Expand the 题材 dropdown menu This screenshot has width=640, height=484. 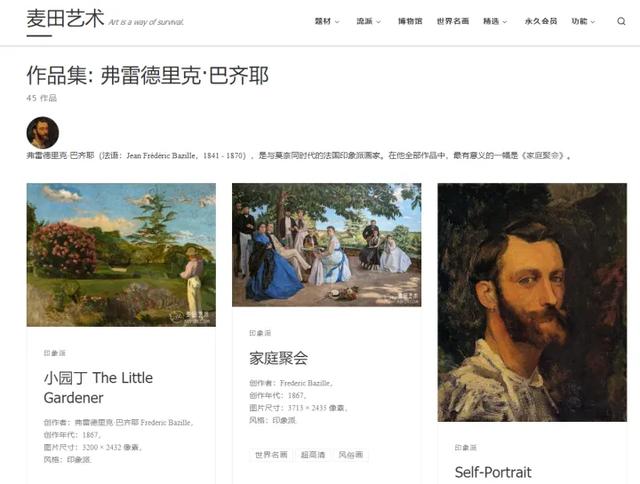pyautogui.click(x=327, y=21)
